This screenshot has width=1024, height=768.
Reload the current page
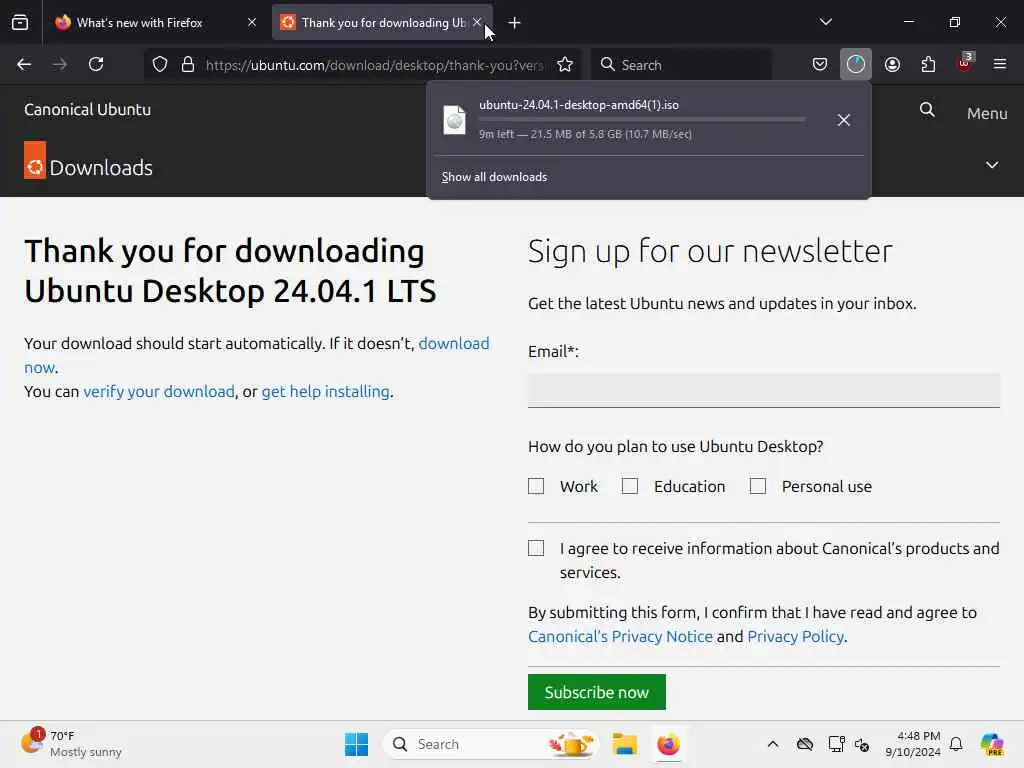click(x=96, y=65)
